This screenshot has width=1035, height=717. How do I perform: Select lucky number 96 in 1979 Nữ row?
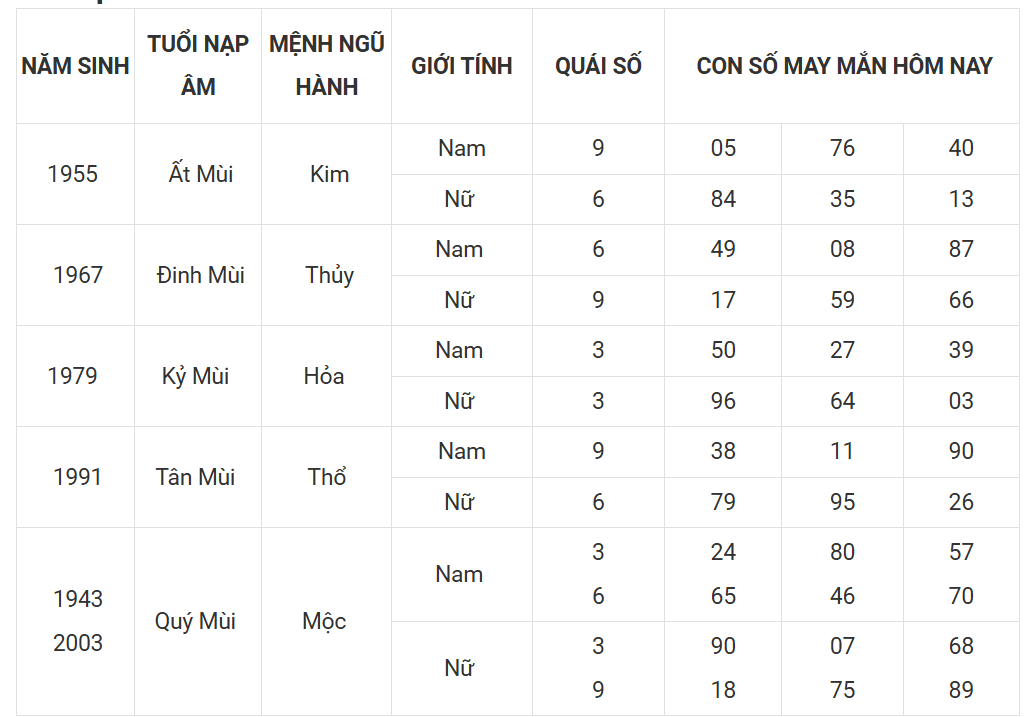click(723, 401)
